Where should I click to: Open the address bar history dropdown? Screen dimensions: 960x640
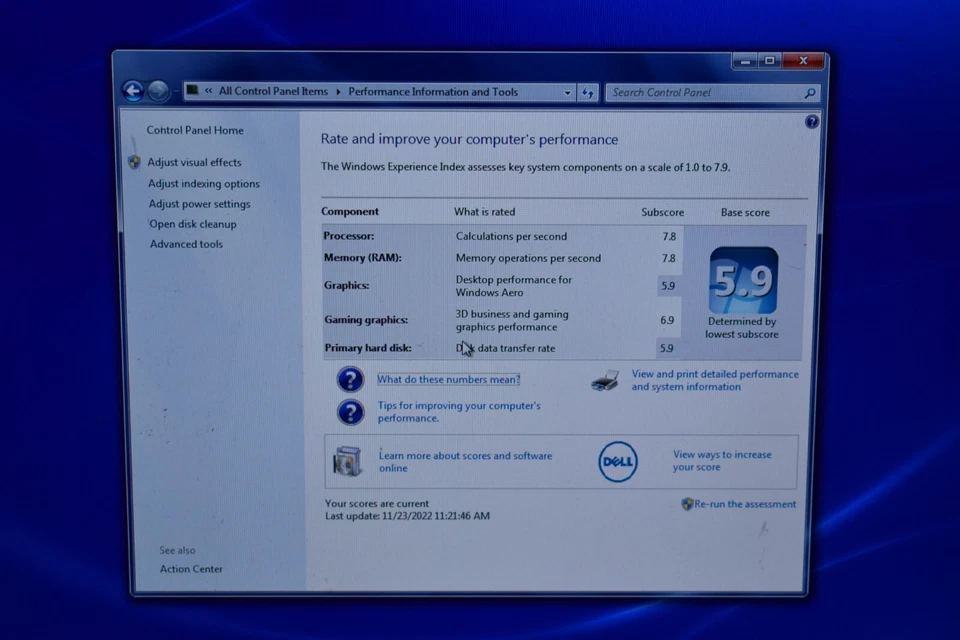tap(567, 93)
